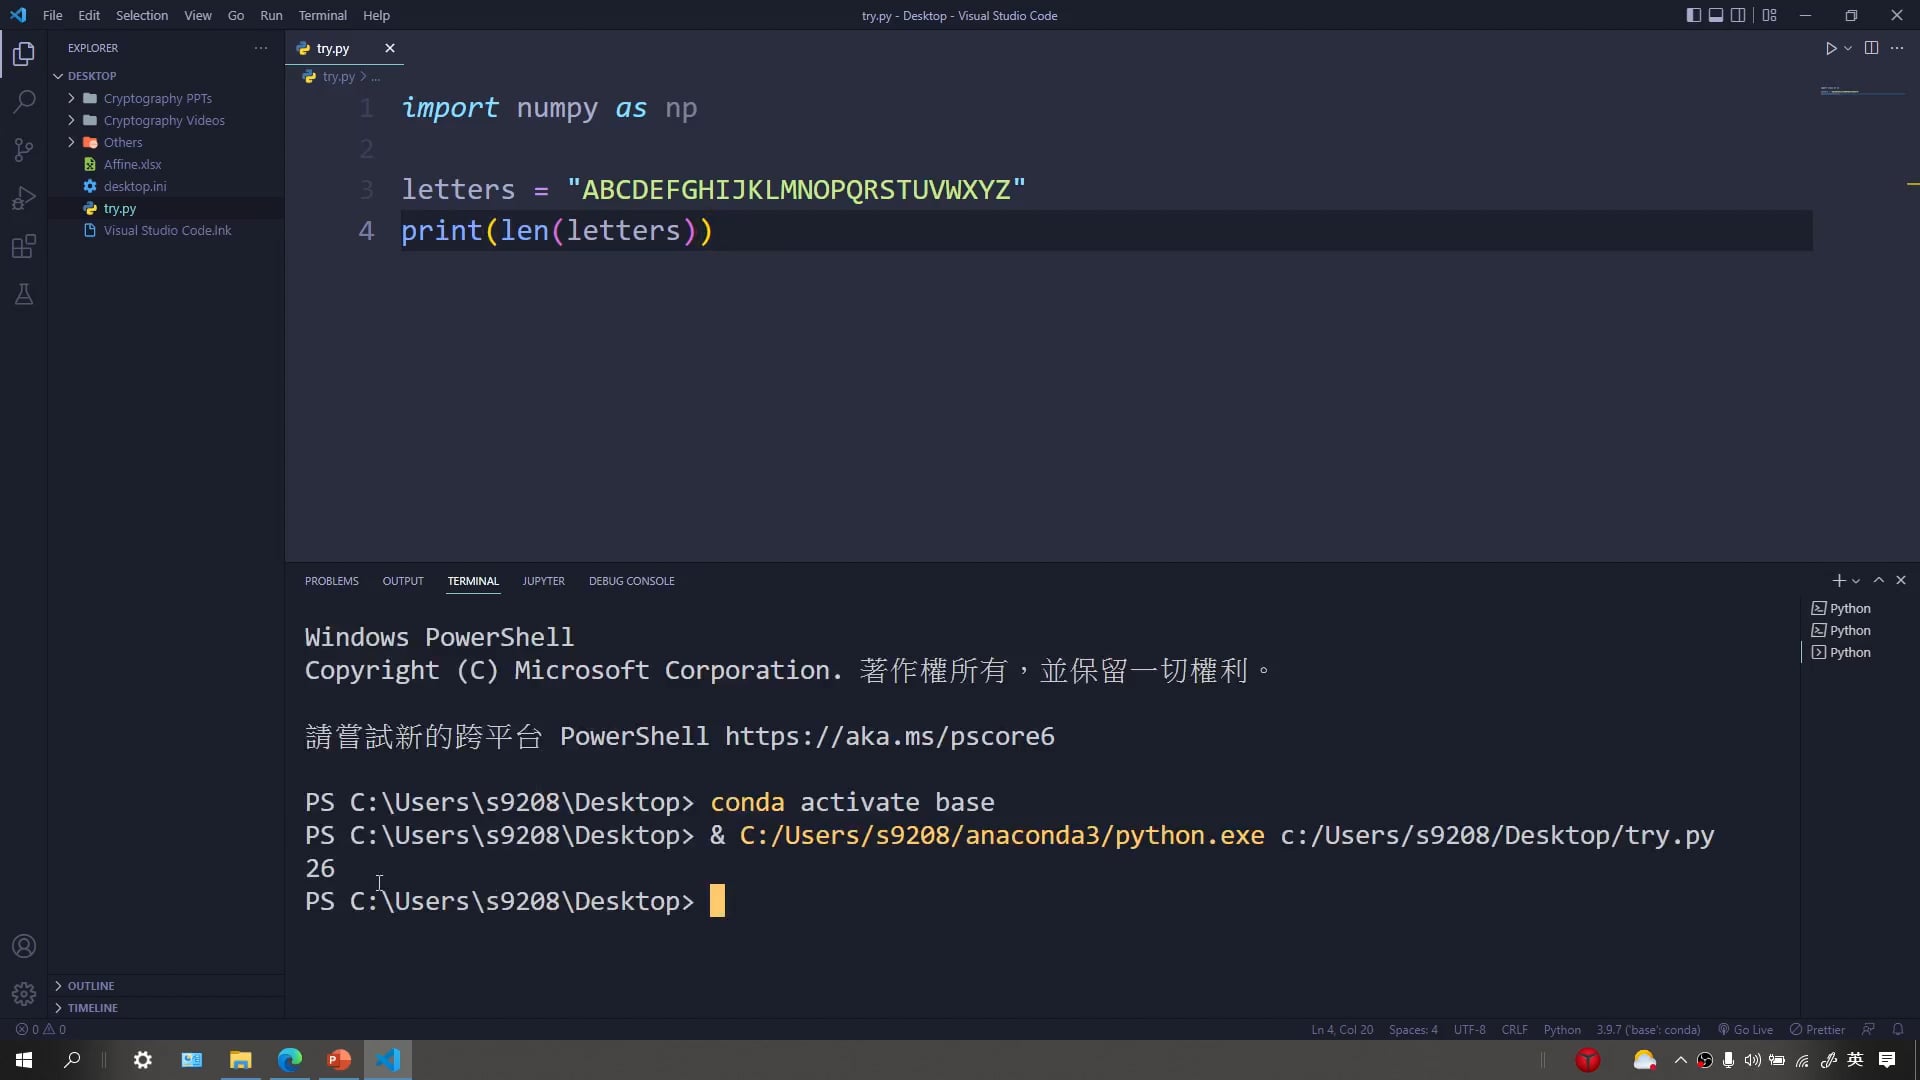This screenshot has height=1080, width=1920.
Task: Open the Extensions view
Action: pos(24,247)
